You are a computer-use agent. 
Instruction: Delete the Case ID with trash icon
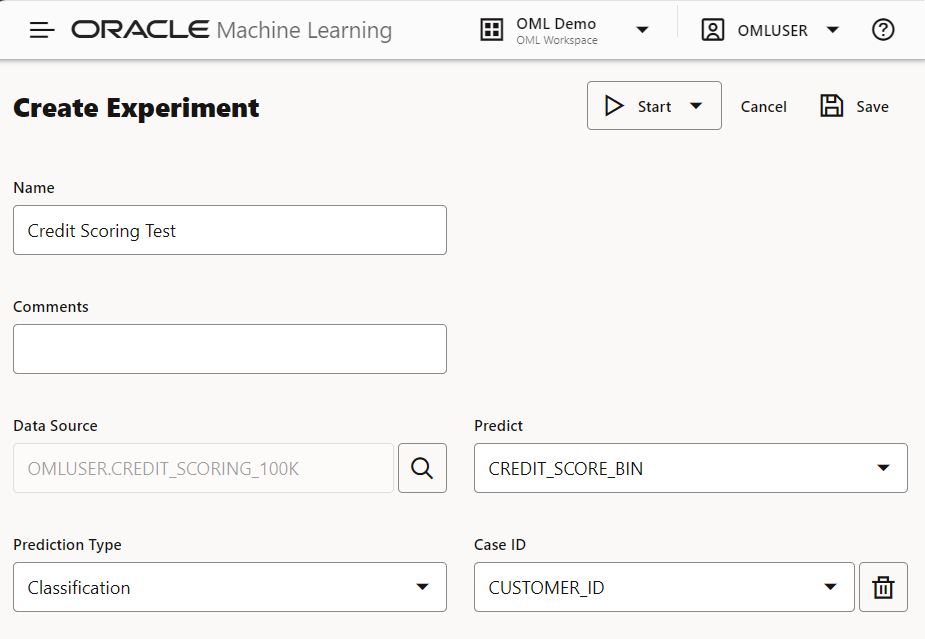(x=883, y=587)
